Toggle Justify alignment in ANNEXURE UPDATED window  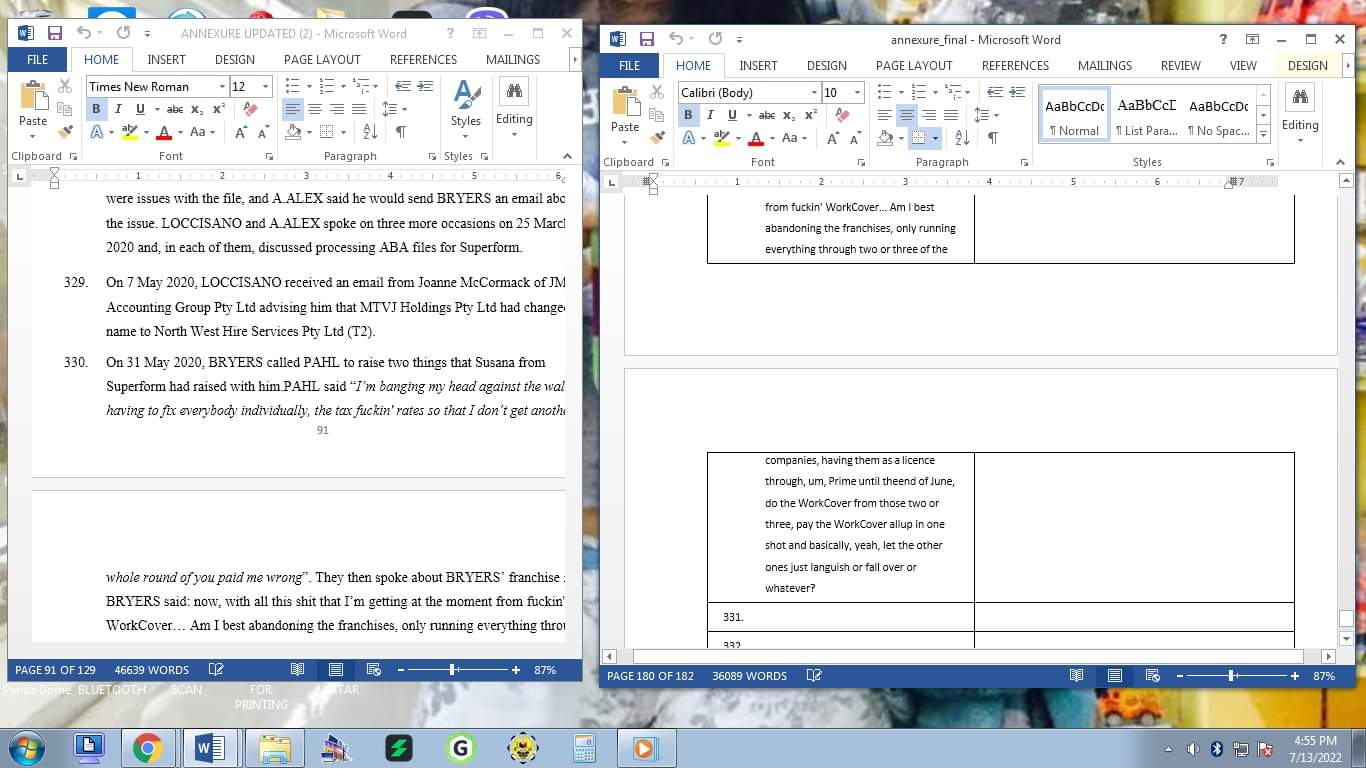tap(359, 109)
